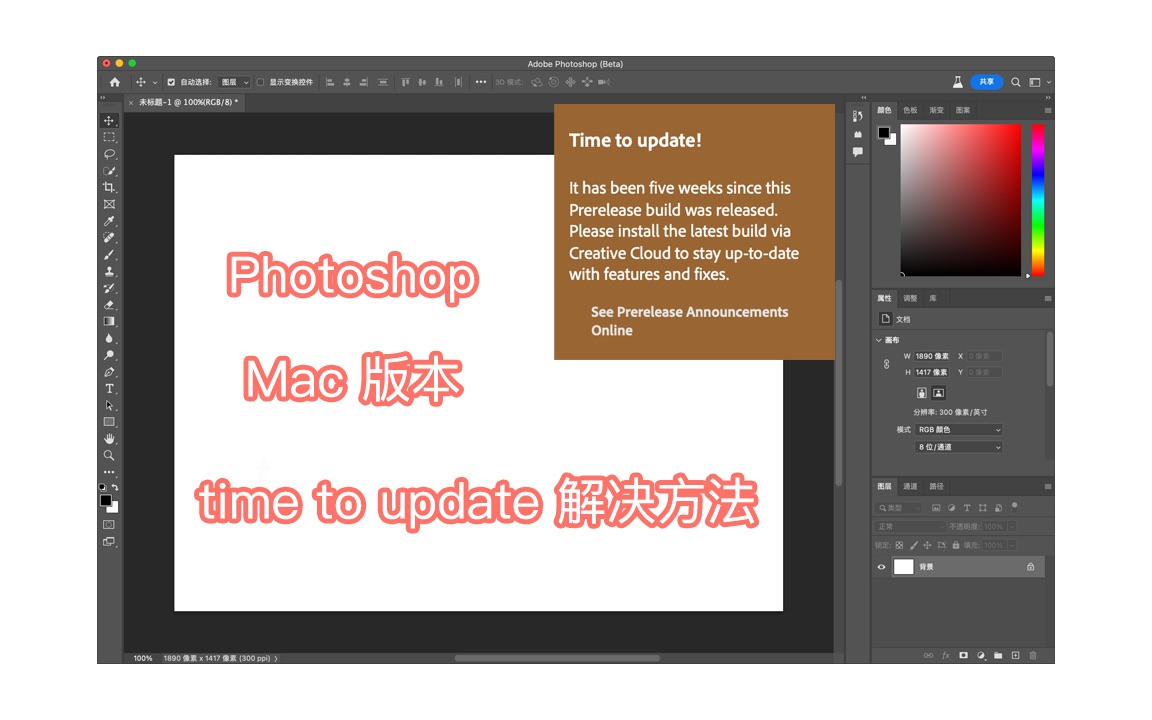This screenshot has width=1152, height=720.
Task: Collapse the 画布 section in Properties
Action: click(880, 339)
